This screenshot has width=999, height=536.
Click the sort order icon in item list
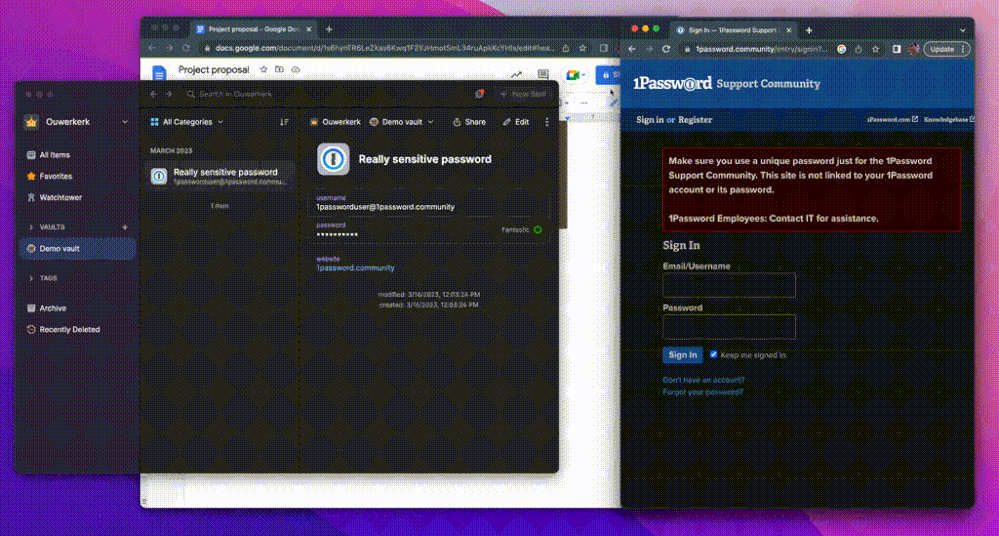point(284,122)
